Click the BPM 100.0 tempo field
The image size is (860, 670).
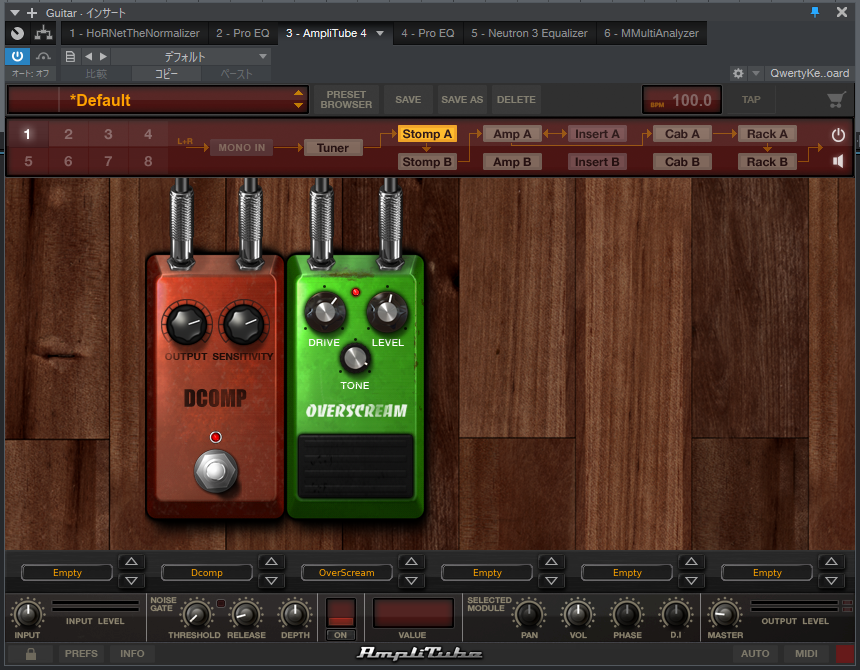[682, 100]
